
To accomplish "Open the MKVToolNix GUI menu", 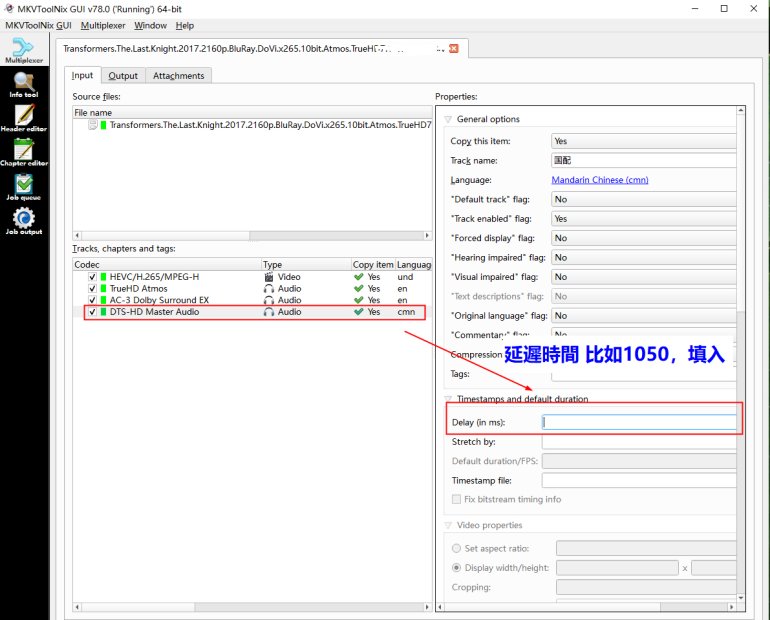I will point(38,26).
